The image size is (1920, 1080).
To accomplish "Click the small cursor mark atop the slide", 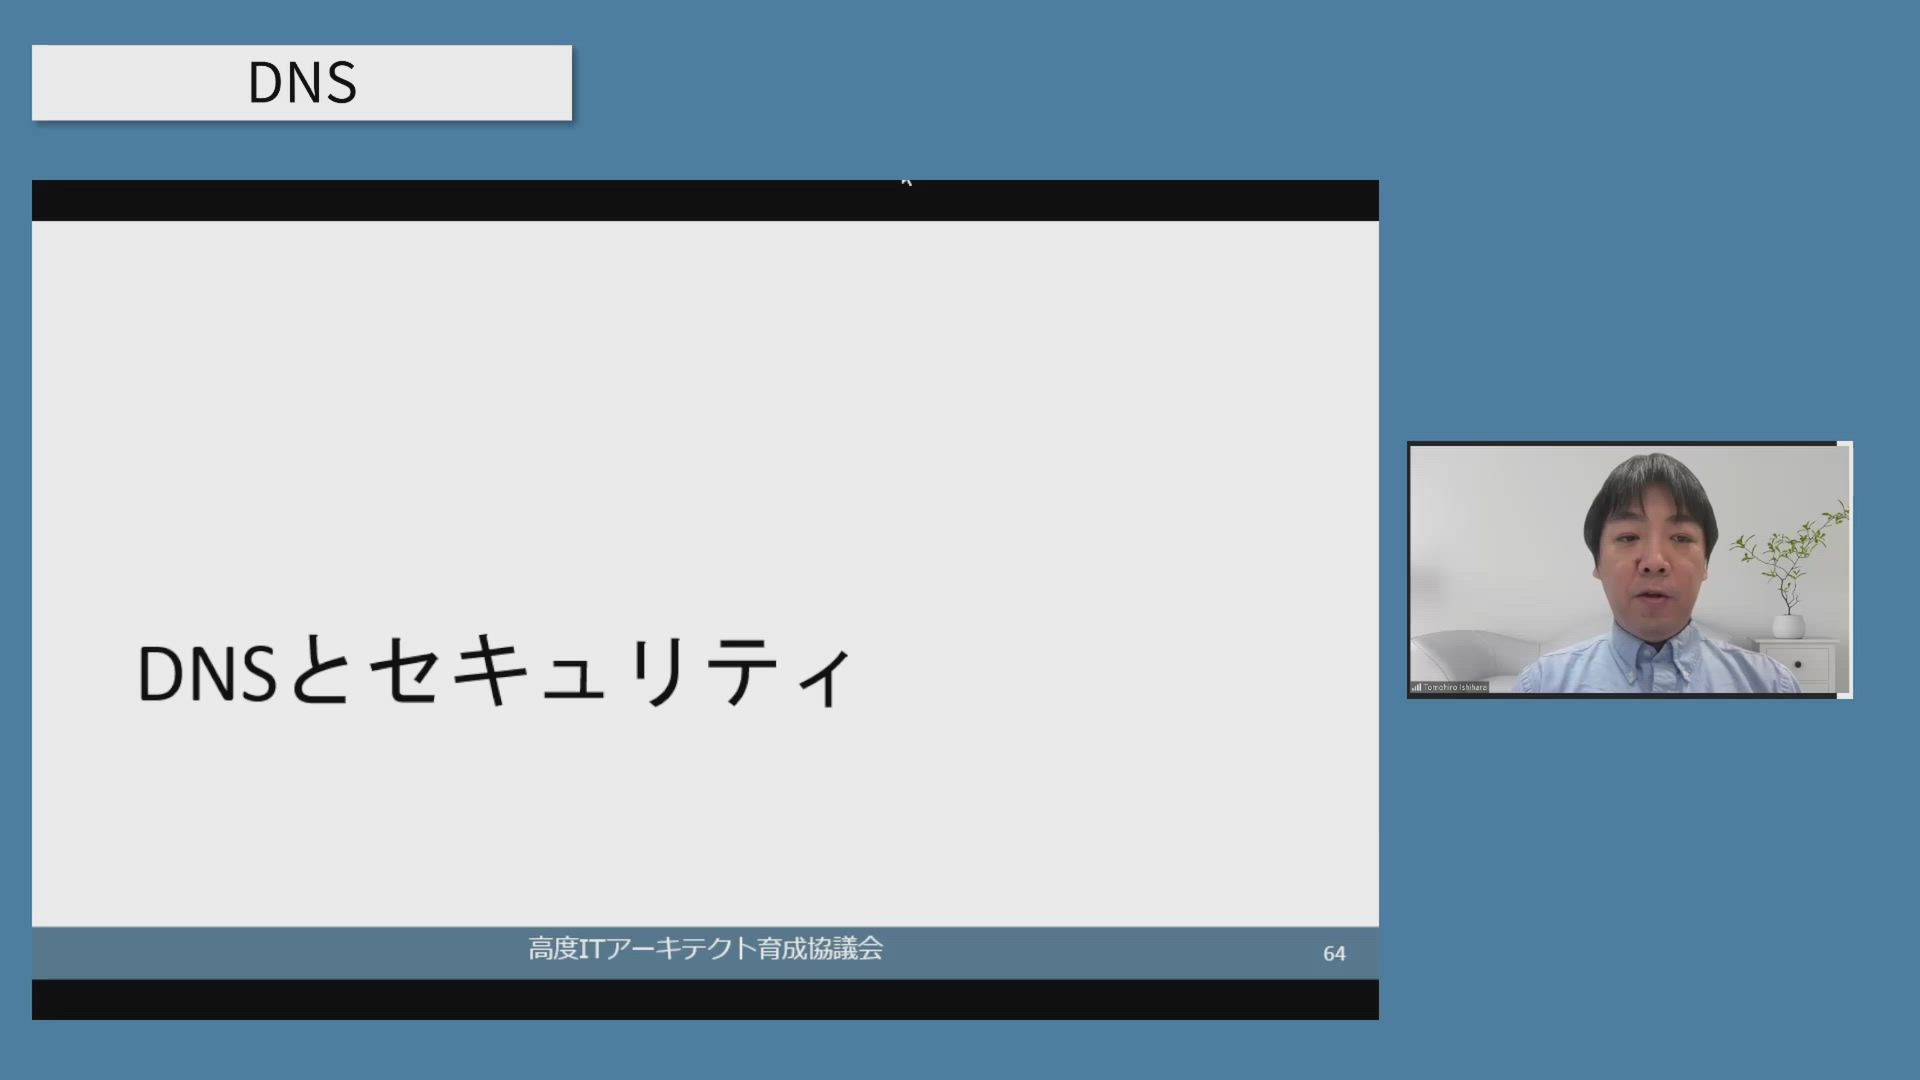I will [906, 182].
